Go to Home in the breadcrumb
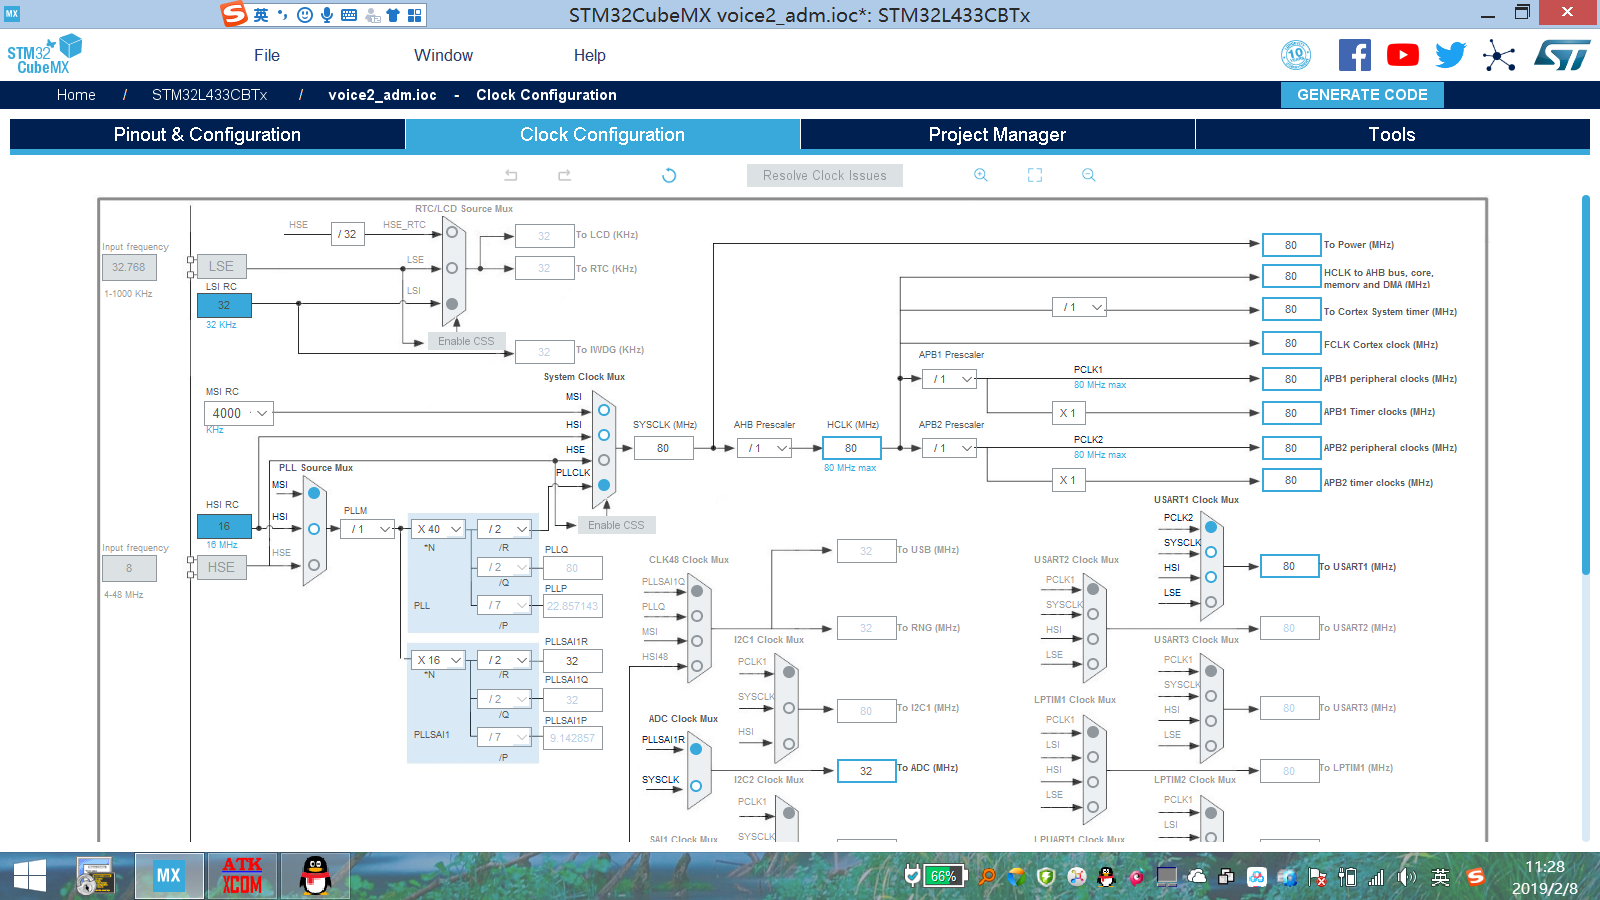 coord(76,95)
